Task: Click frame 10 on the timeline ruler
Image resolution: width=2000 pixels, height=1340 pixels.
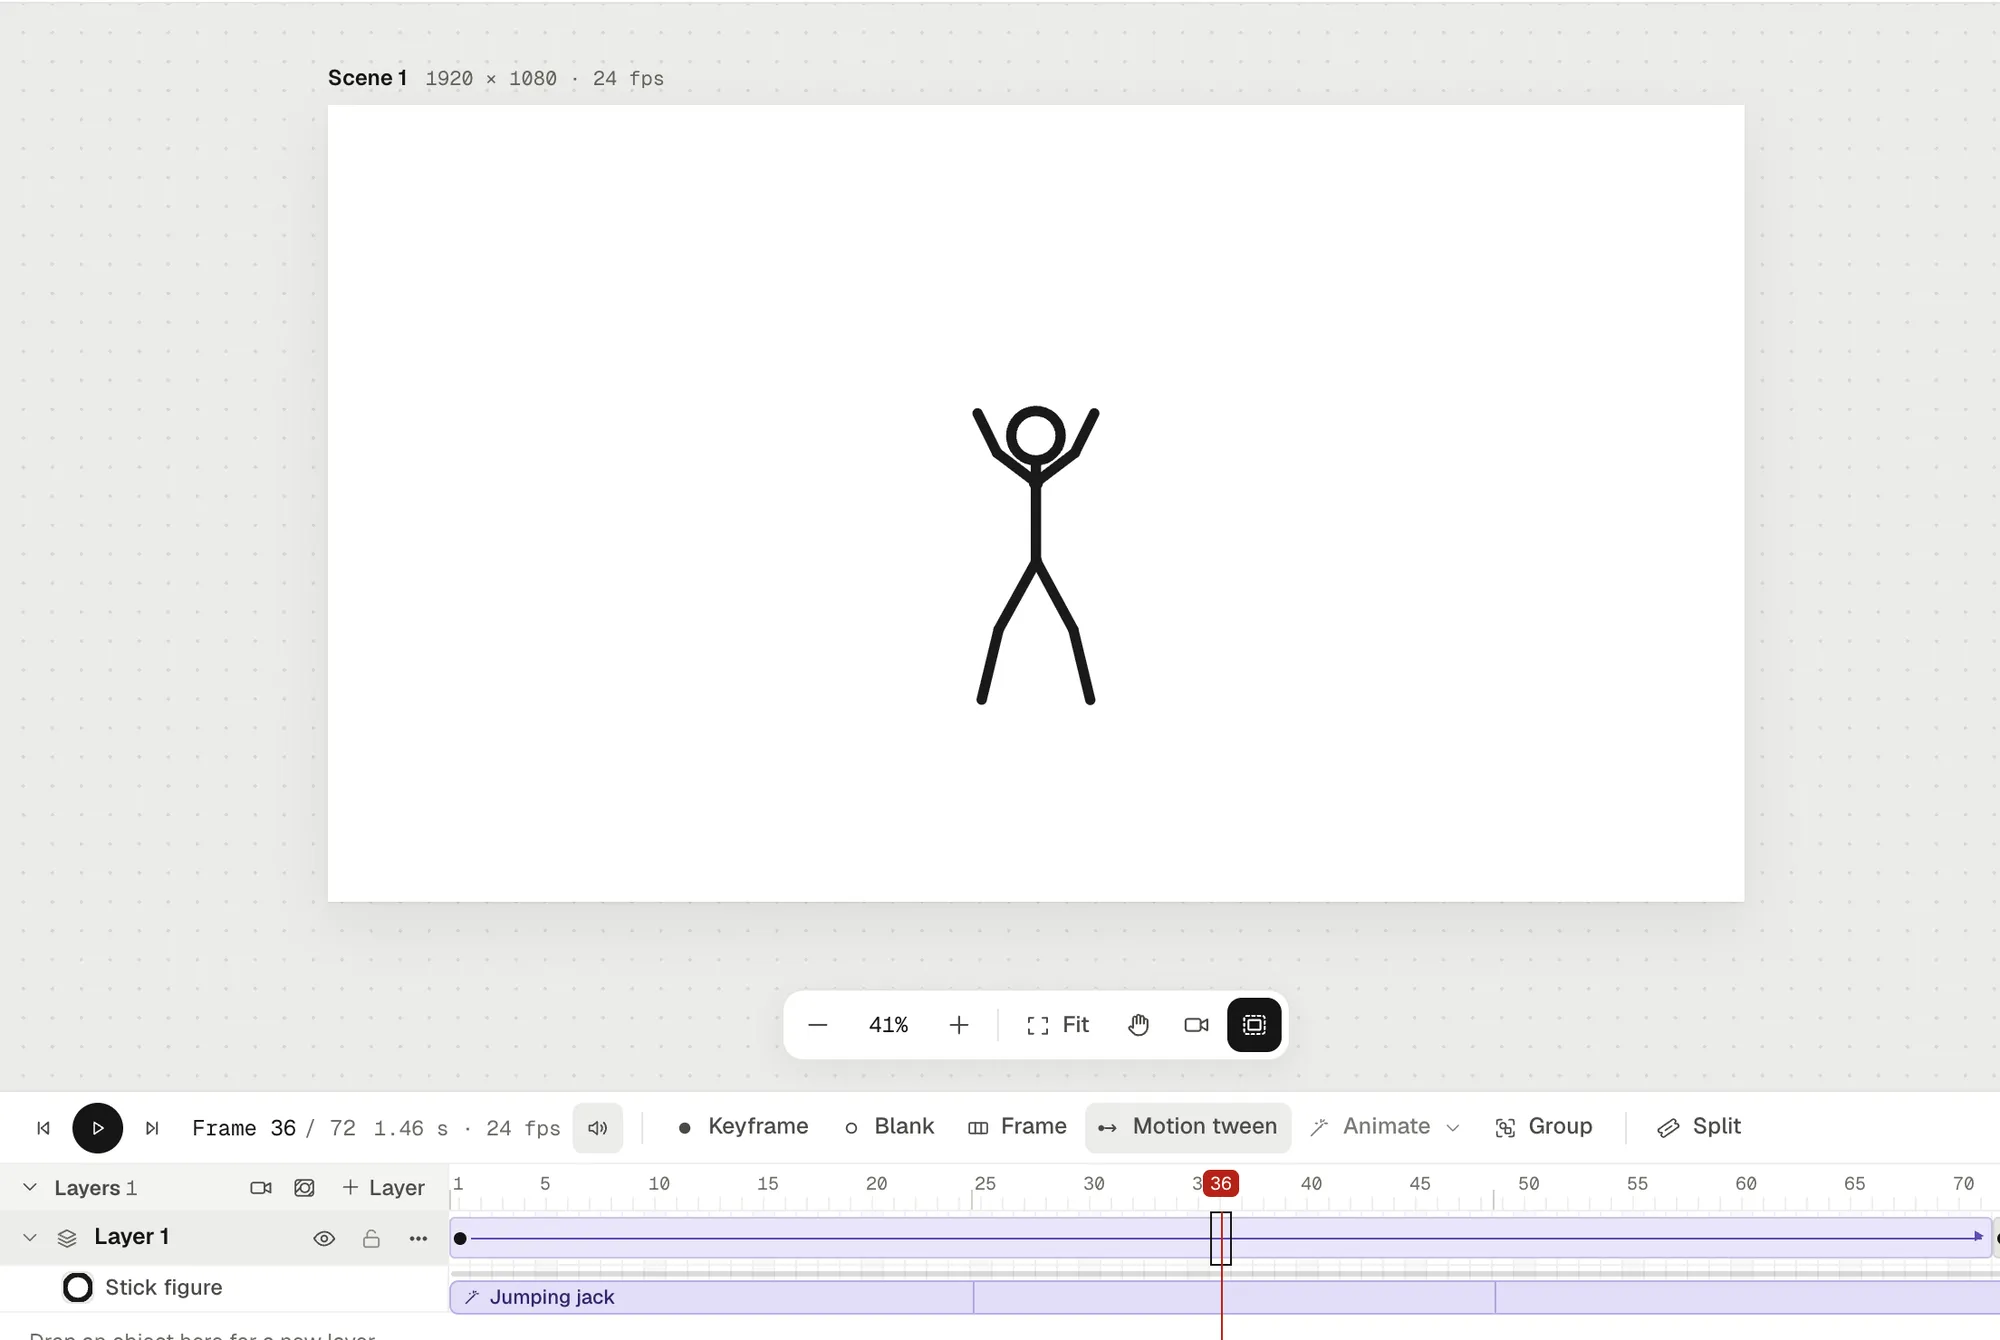Action: pyautogui.click(x=659, y=1184)
